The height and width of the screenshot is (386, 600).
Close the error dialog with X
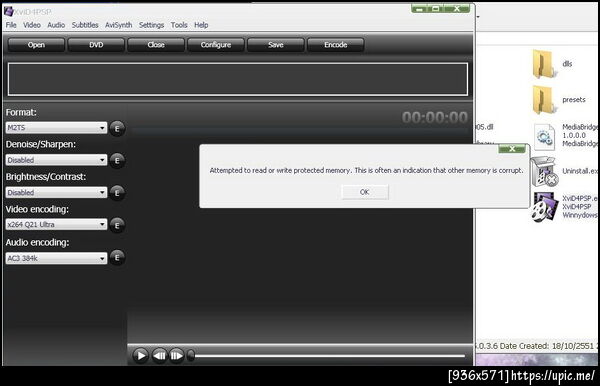point(512,149)
